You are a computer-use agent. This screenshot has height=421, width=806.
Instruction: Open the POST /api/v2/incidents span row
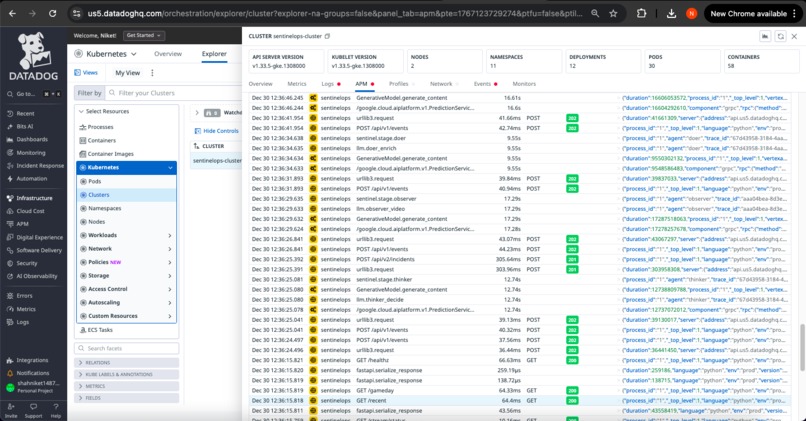519,259
